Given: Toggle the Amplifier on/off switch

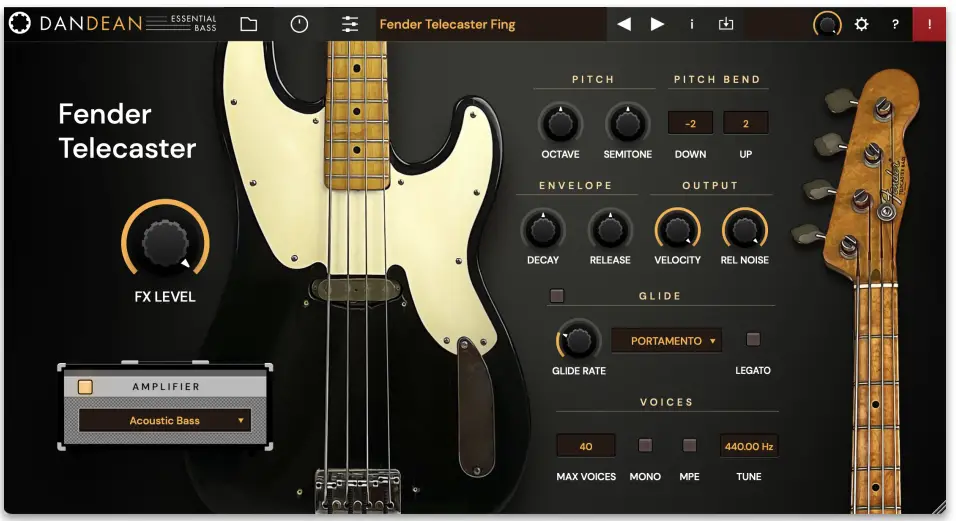Looking at the screenshot, I should (x=85, y=387).
